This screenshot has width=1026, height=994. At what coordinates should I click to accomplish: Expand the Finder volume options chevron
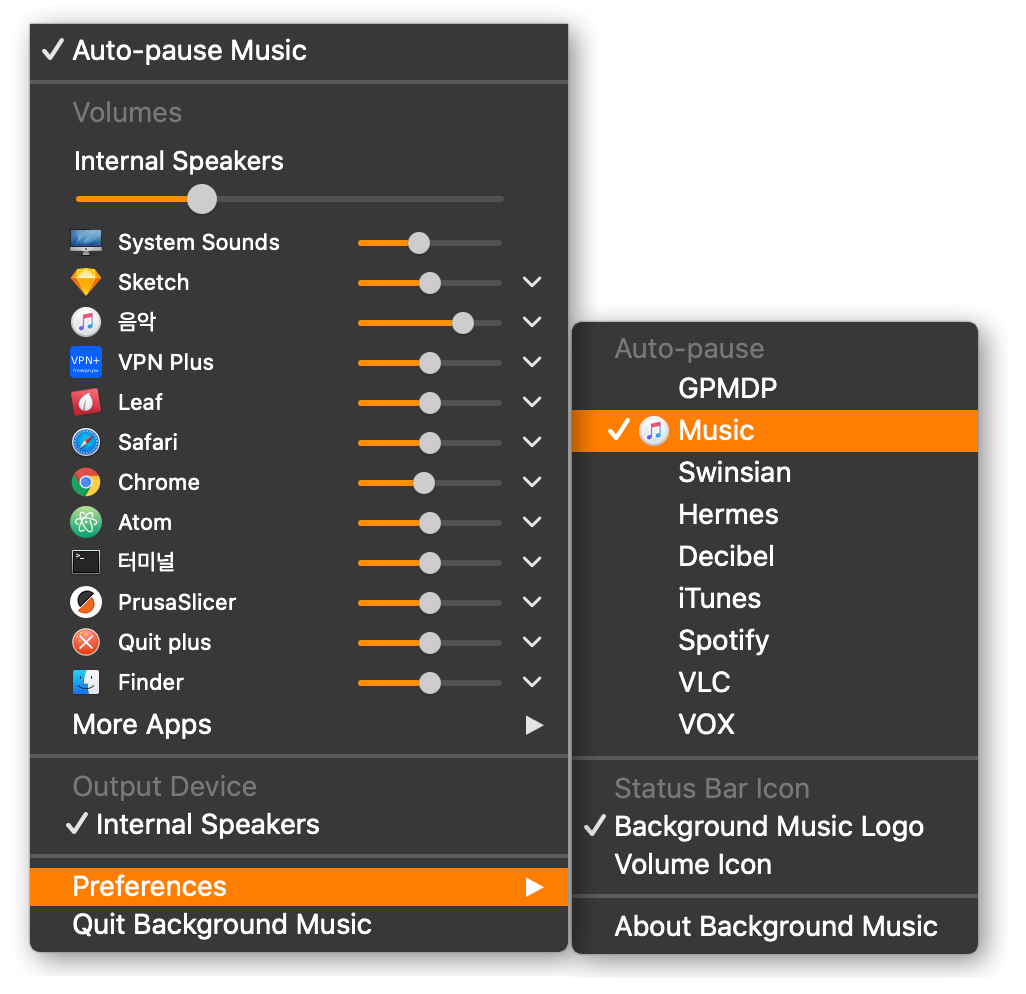(x=532, y=682)
